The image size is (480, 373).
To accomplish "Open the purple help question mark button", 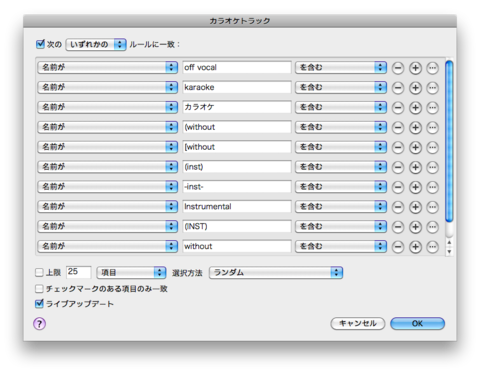I will tap(39, 323).
